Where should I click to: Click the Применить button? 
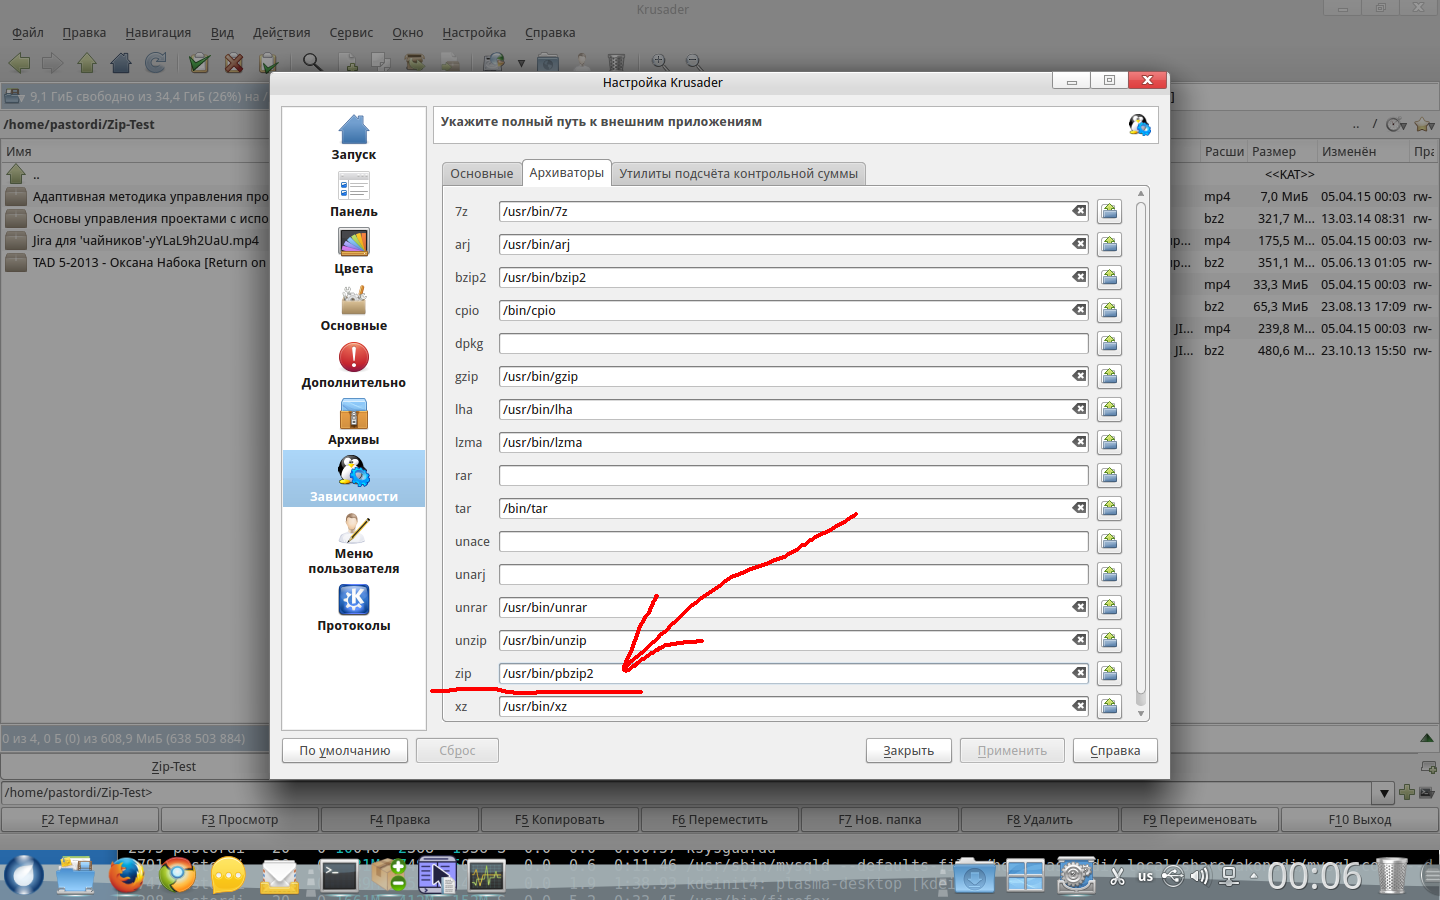click(1012, 751)
